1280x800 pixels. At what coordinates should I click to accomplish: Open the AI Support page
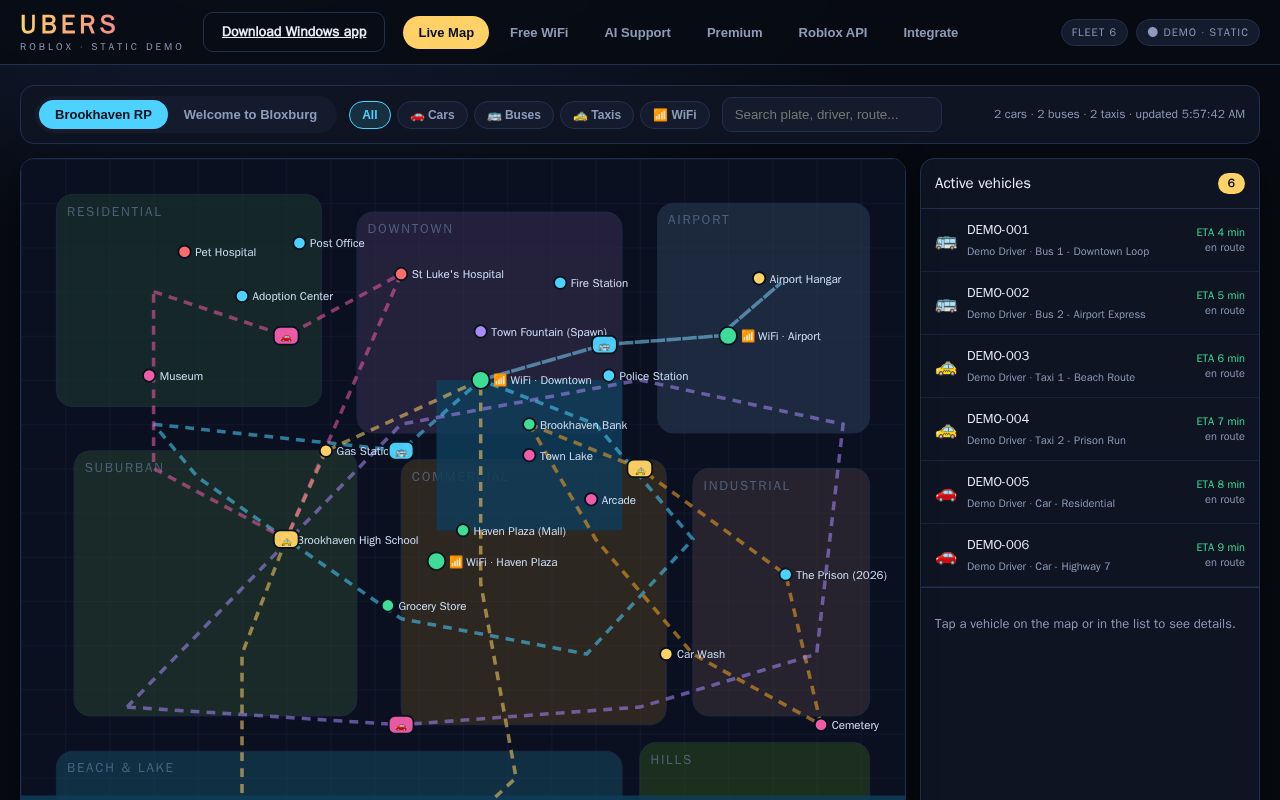pyautogui.click(x=637, y=32)
